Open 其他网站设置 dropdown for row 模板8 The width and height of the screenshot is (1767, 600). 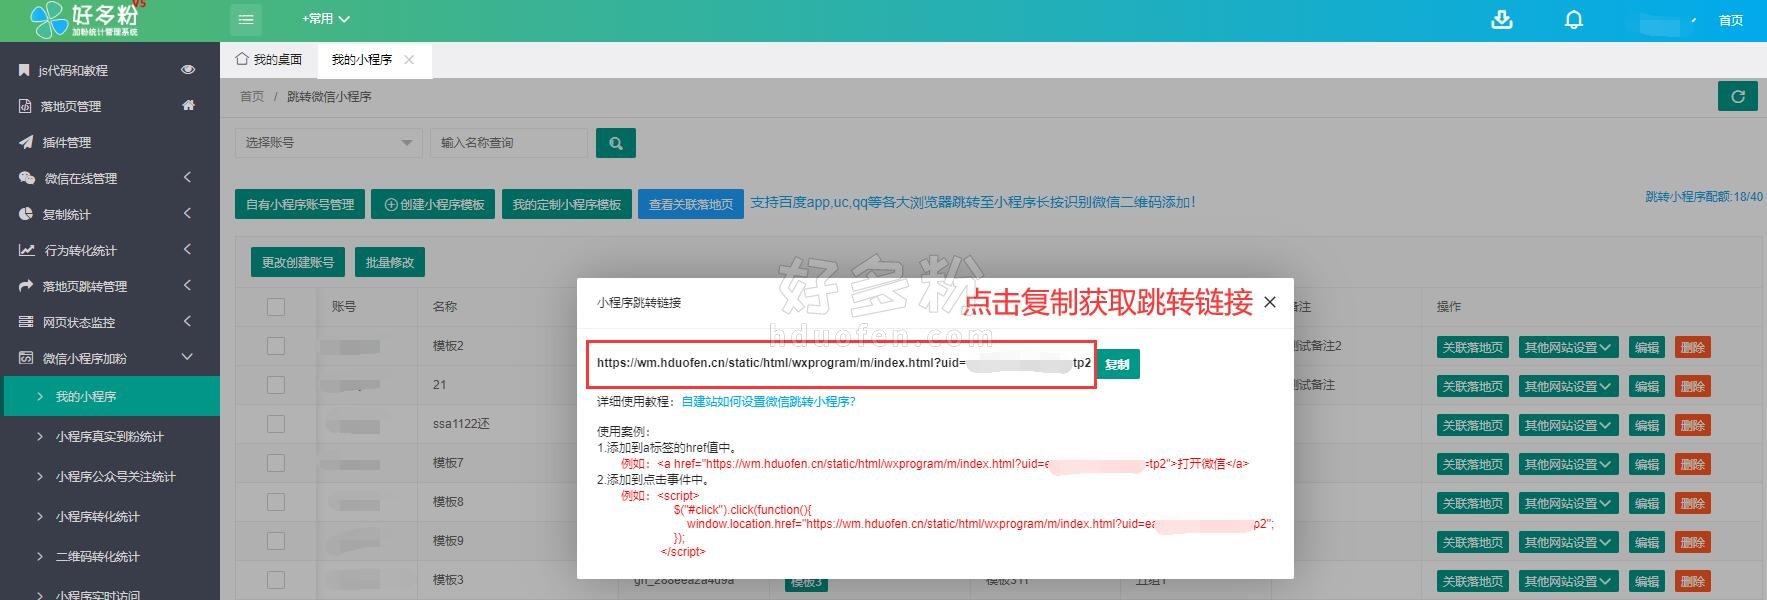(1568, 503)
